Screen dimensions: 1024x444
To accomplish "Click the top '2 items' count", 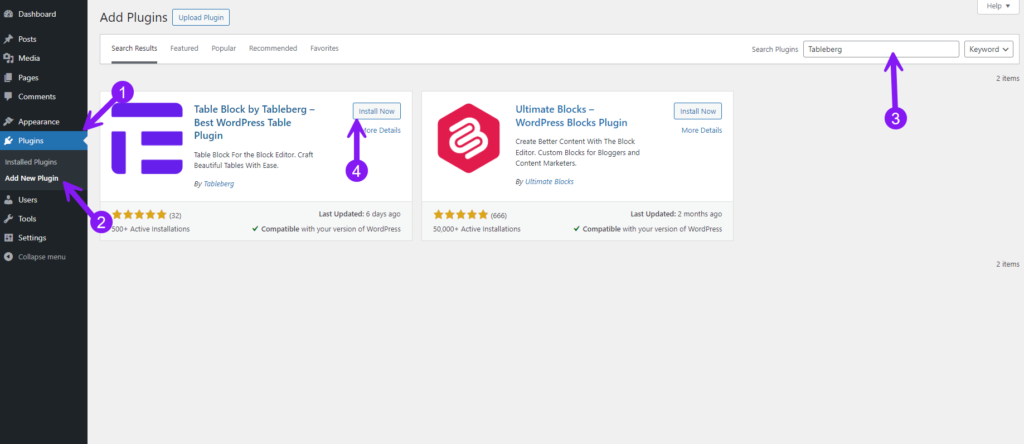I will [x=1007, y=78].
